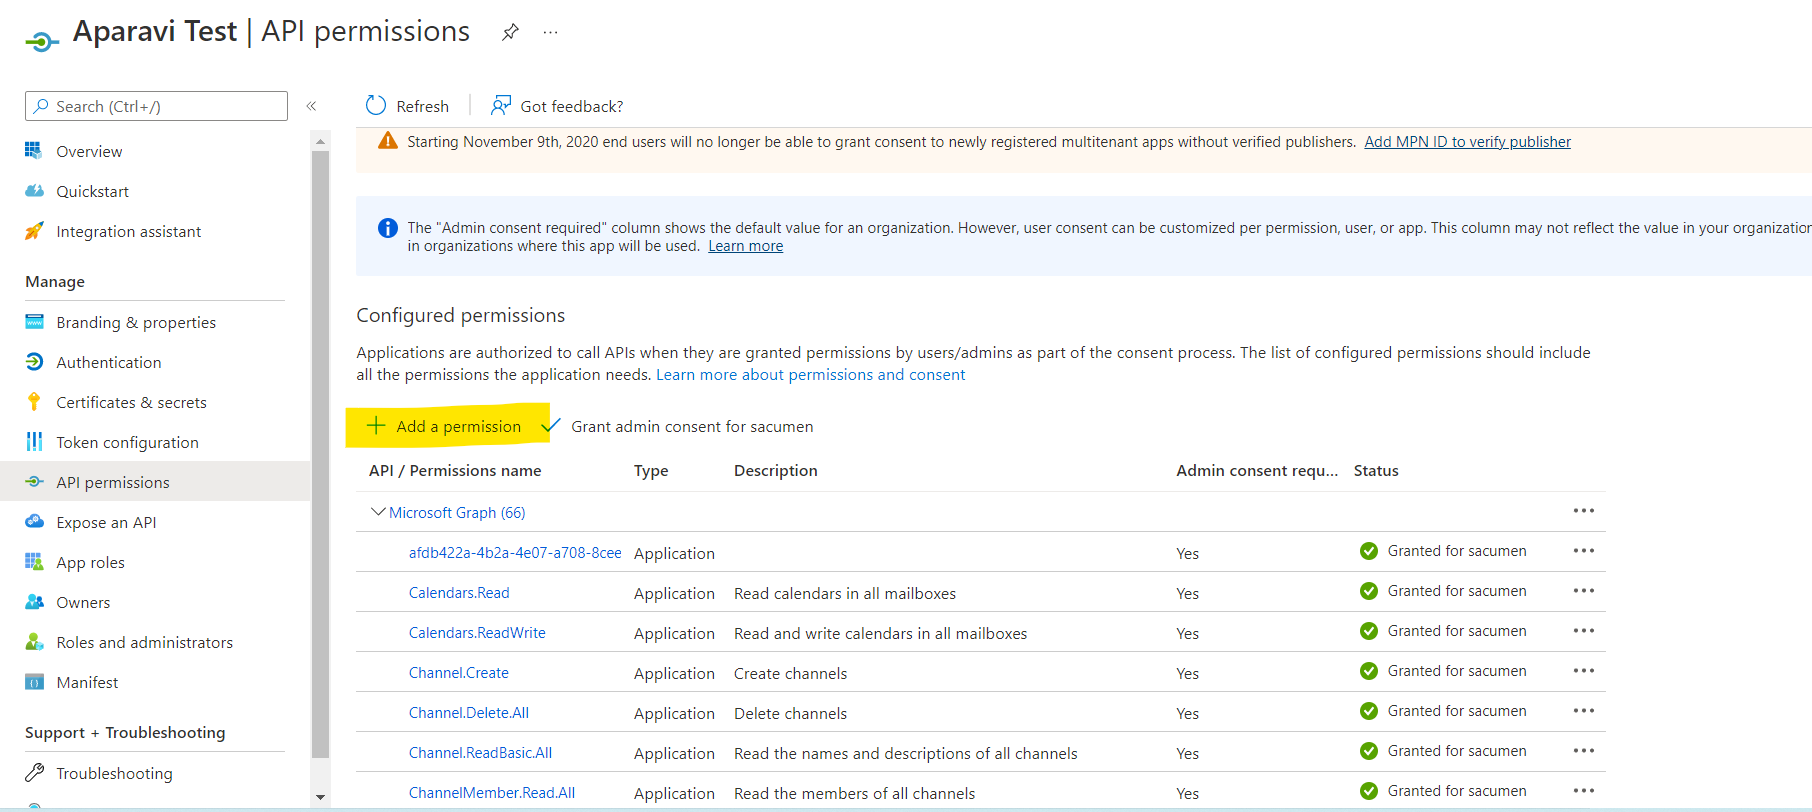1812x812 pixels.
Task: Click the Roles and administrators icon
Action: coord(34,642)
